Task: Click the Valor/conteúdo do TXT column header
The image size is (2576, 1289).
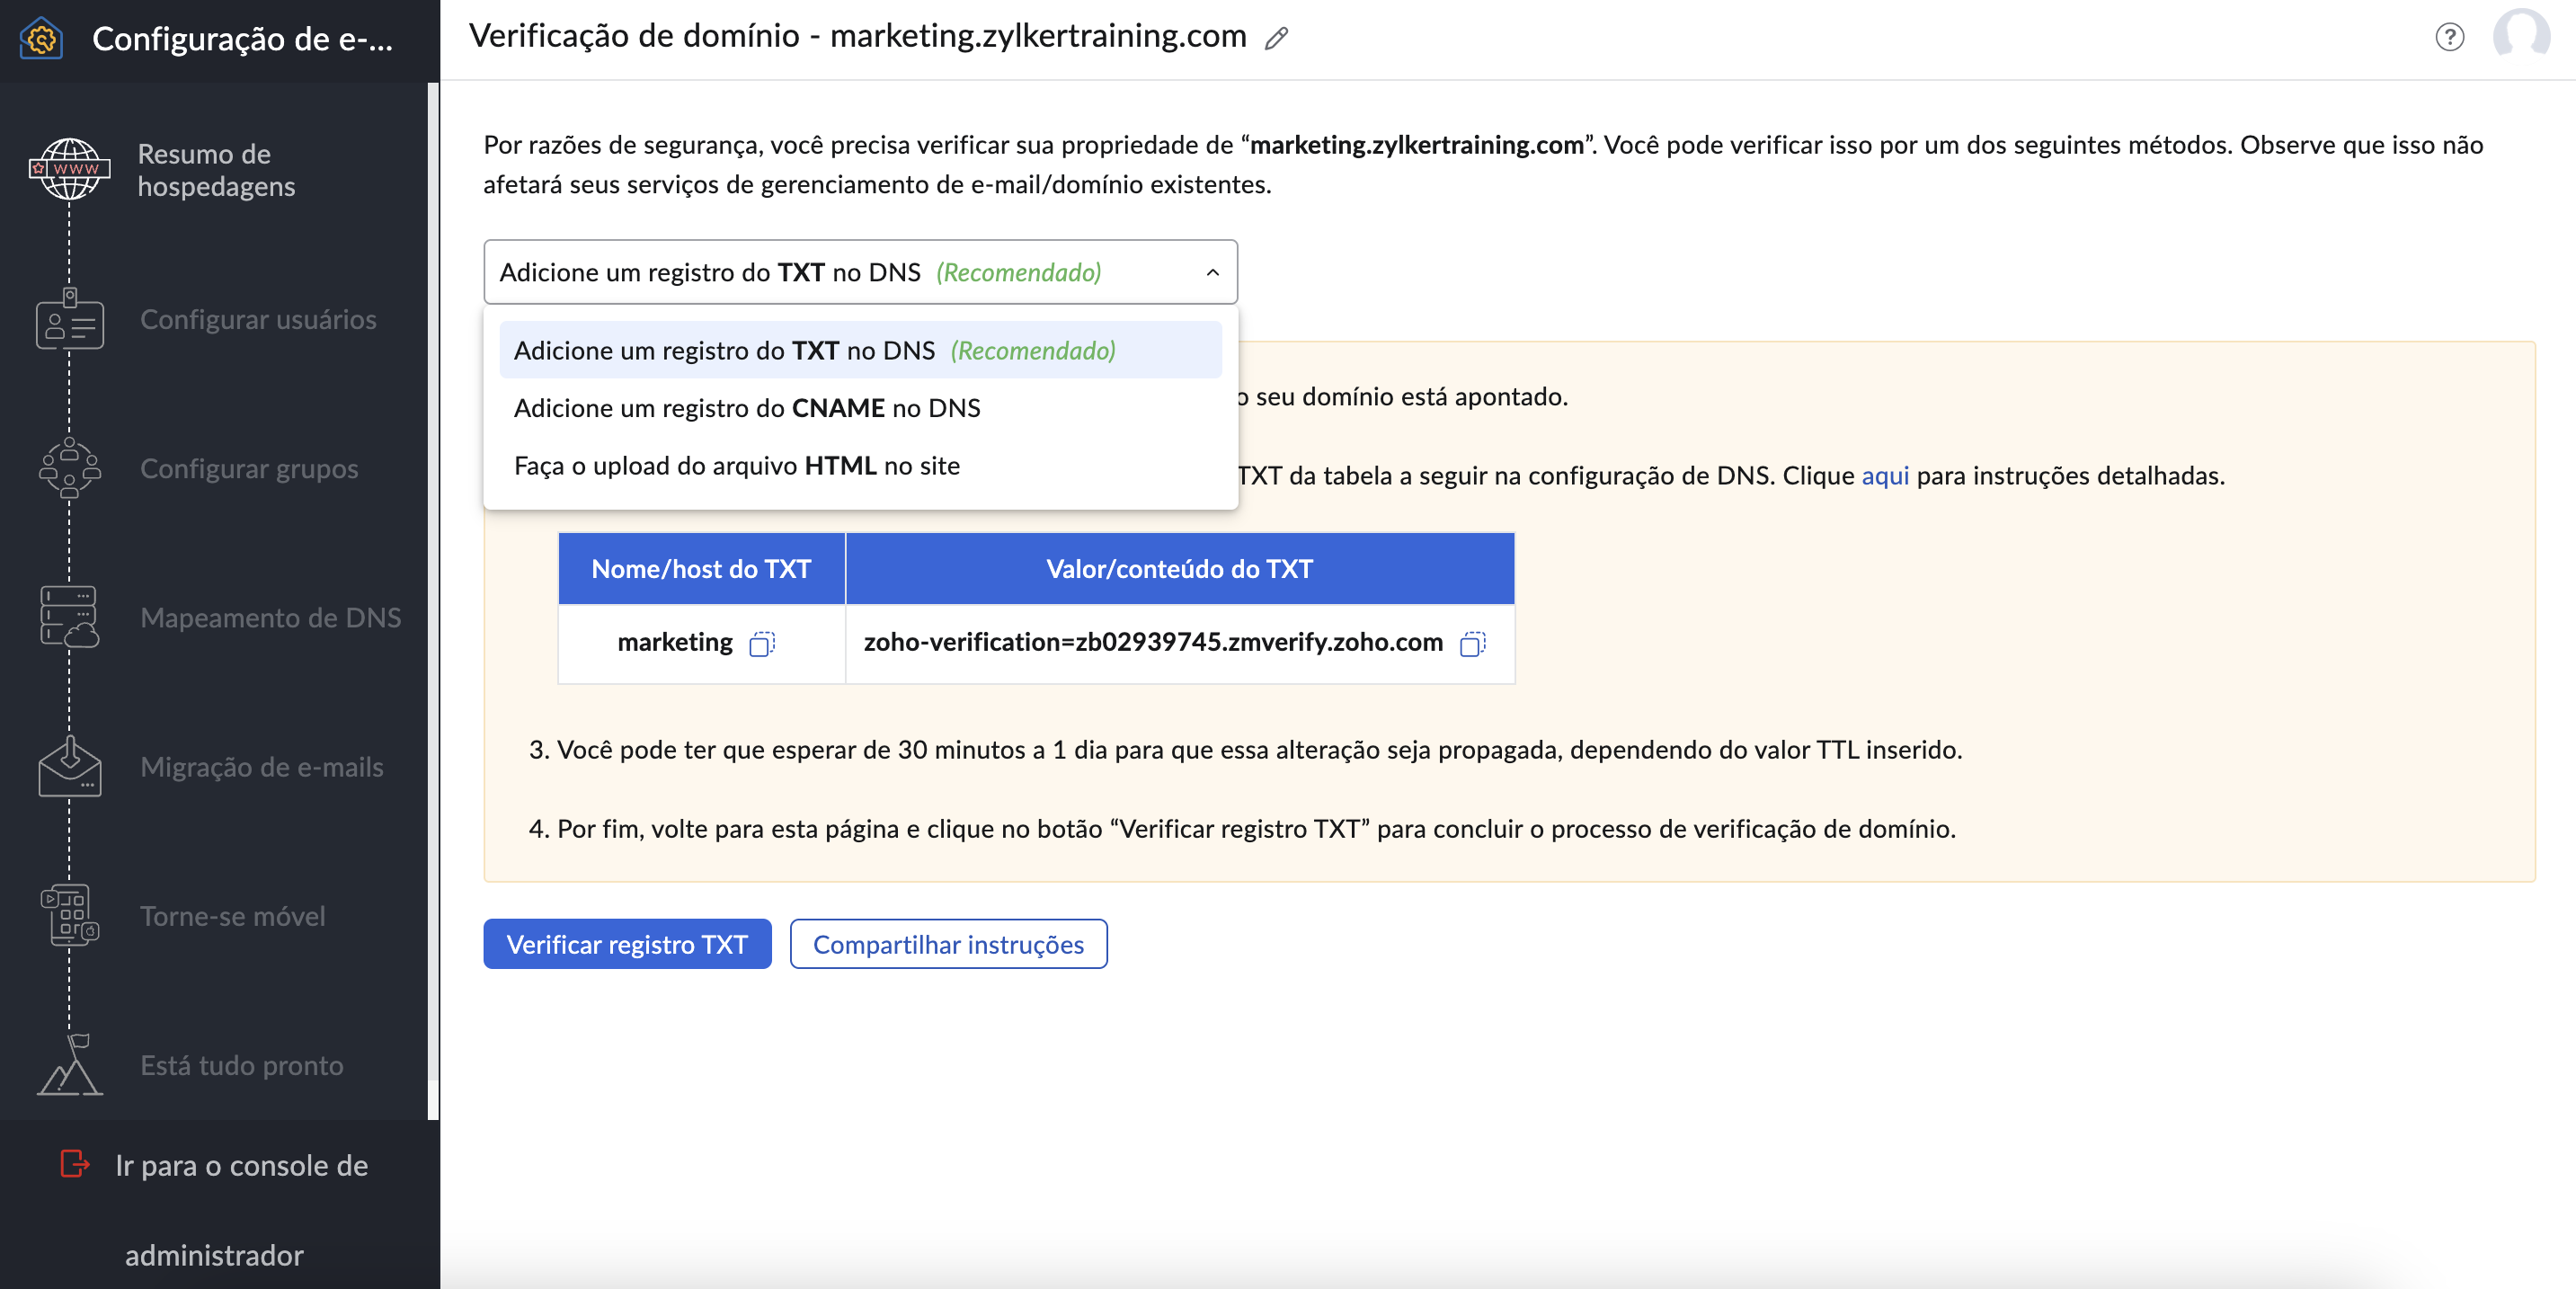Action: 1179,569
